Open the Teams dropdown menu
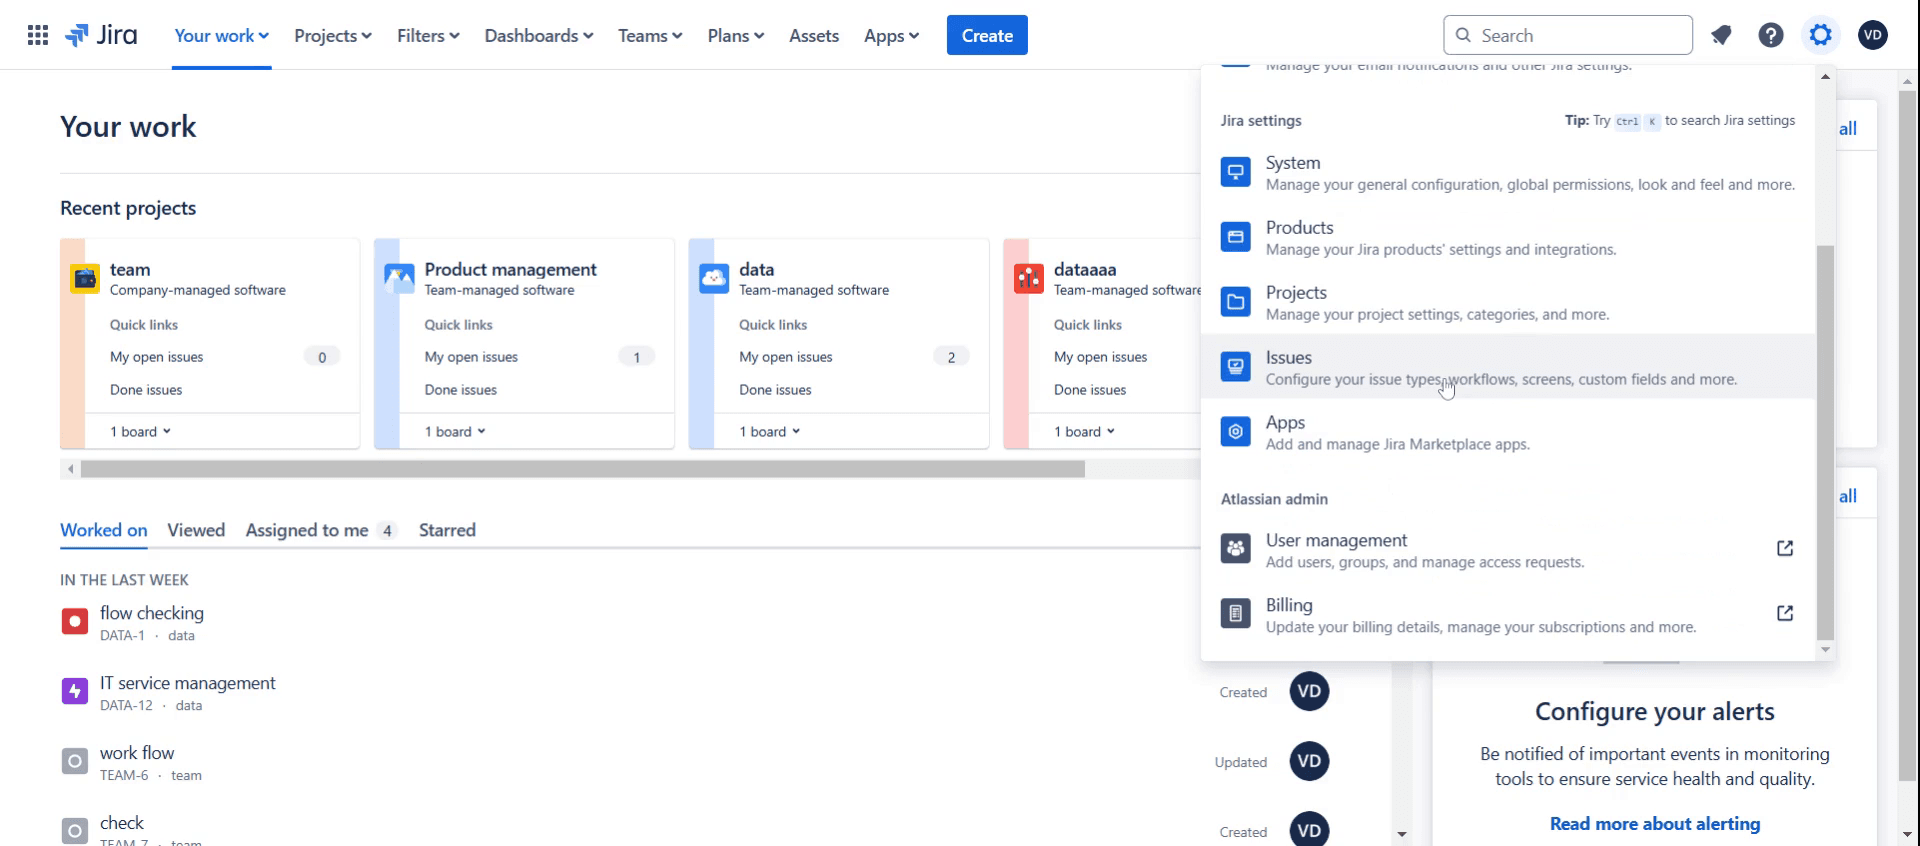This screenshot has width=1920, height=846. [650, 36]
